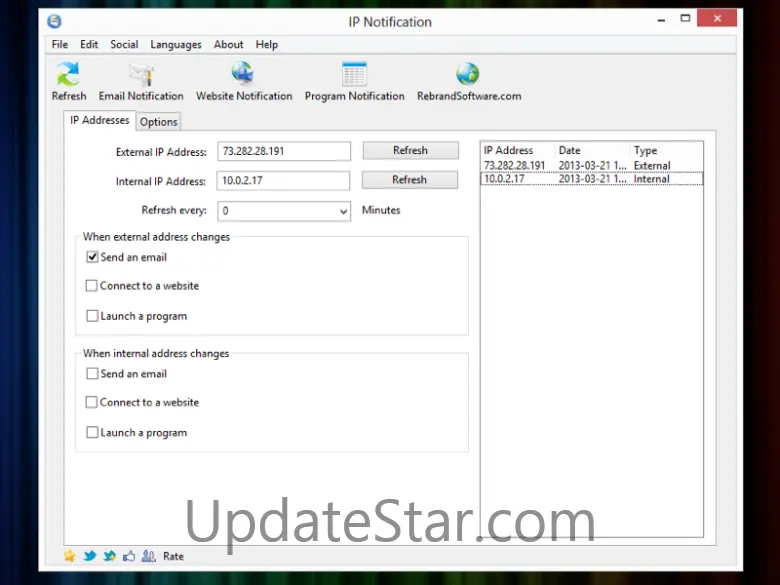This screenshot has height=585, width=780.
Task: Click the Date column header
Action: [592, 150]
